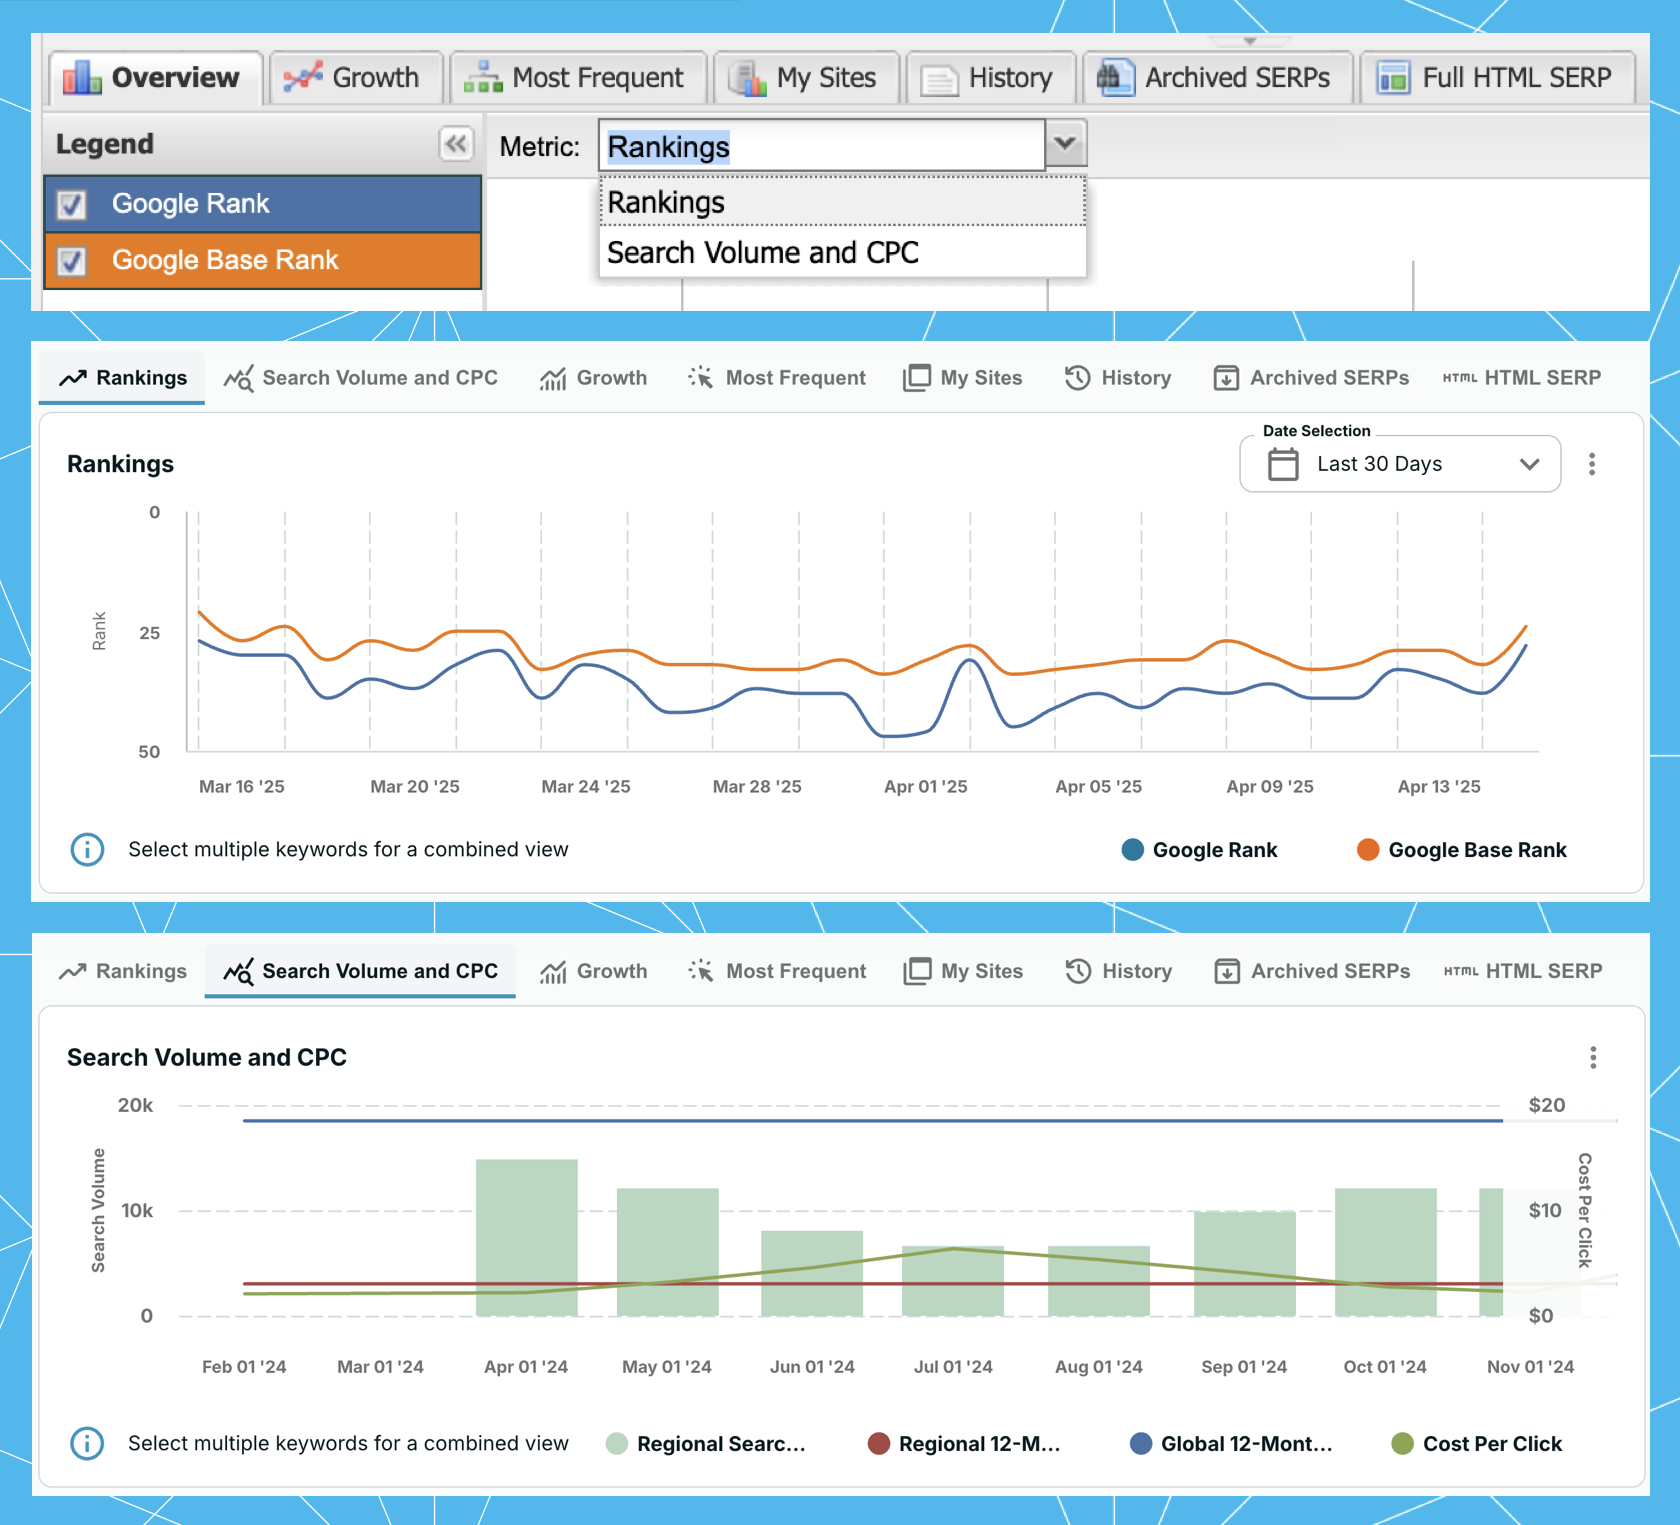Screen dimensions: 1680x1525
Task: Switch to the Most Frequent top tab
Action: [x=579, y=77]
